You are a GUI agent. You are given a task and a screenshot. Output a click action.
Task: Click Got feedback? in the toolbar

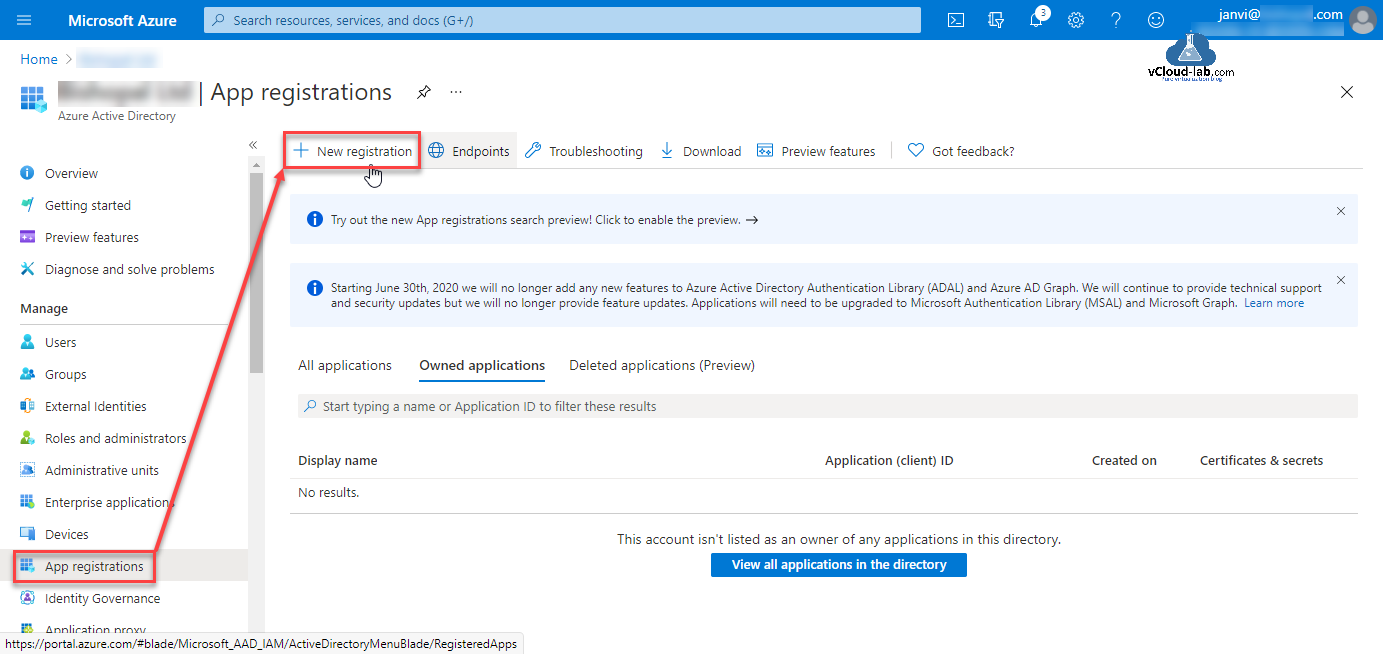pyautogui.click(x=961, y=151)
